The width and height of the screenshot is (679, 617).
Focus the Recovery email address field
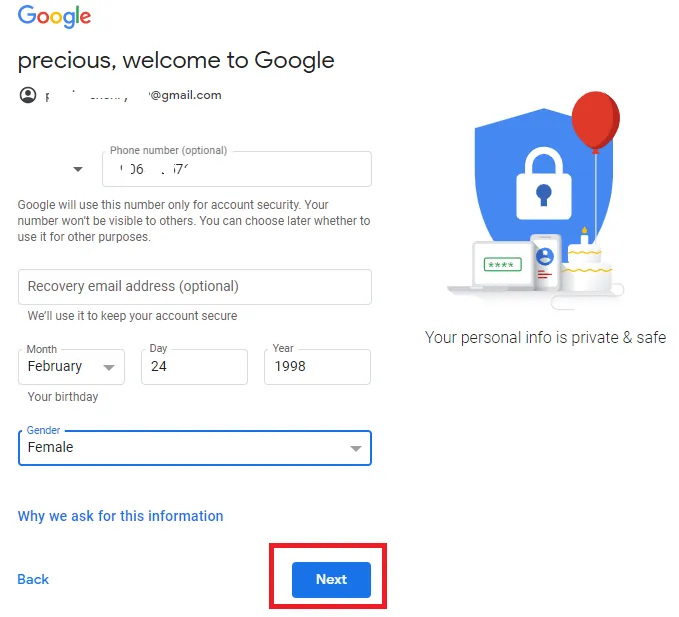pyautogui.click(x=195, y=287)
